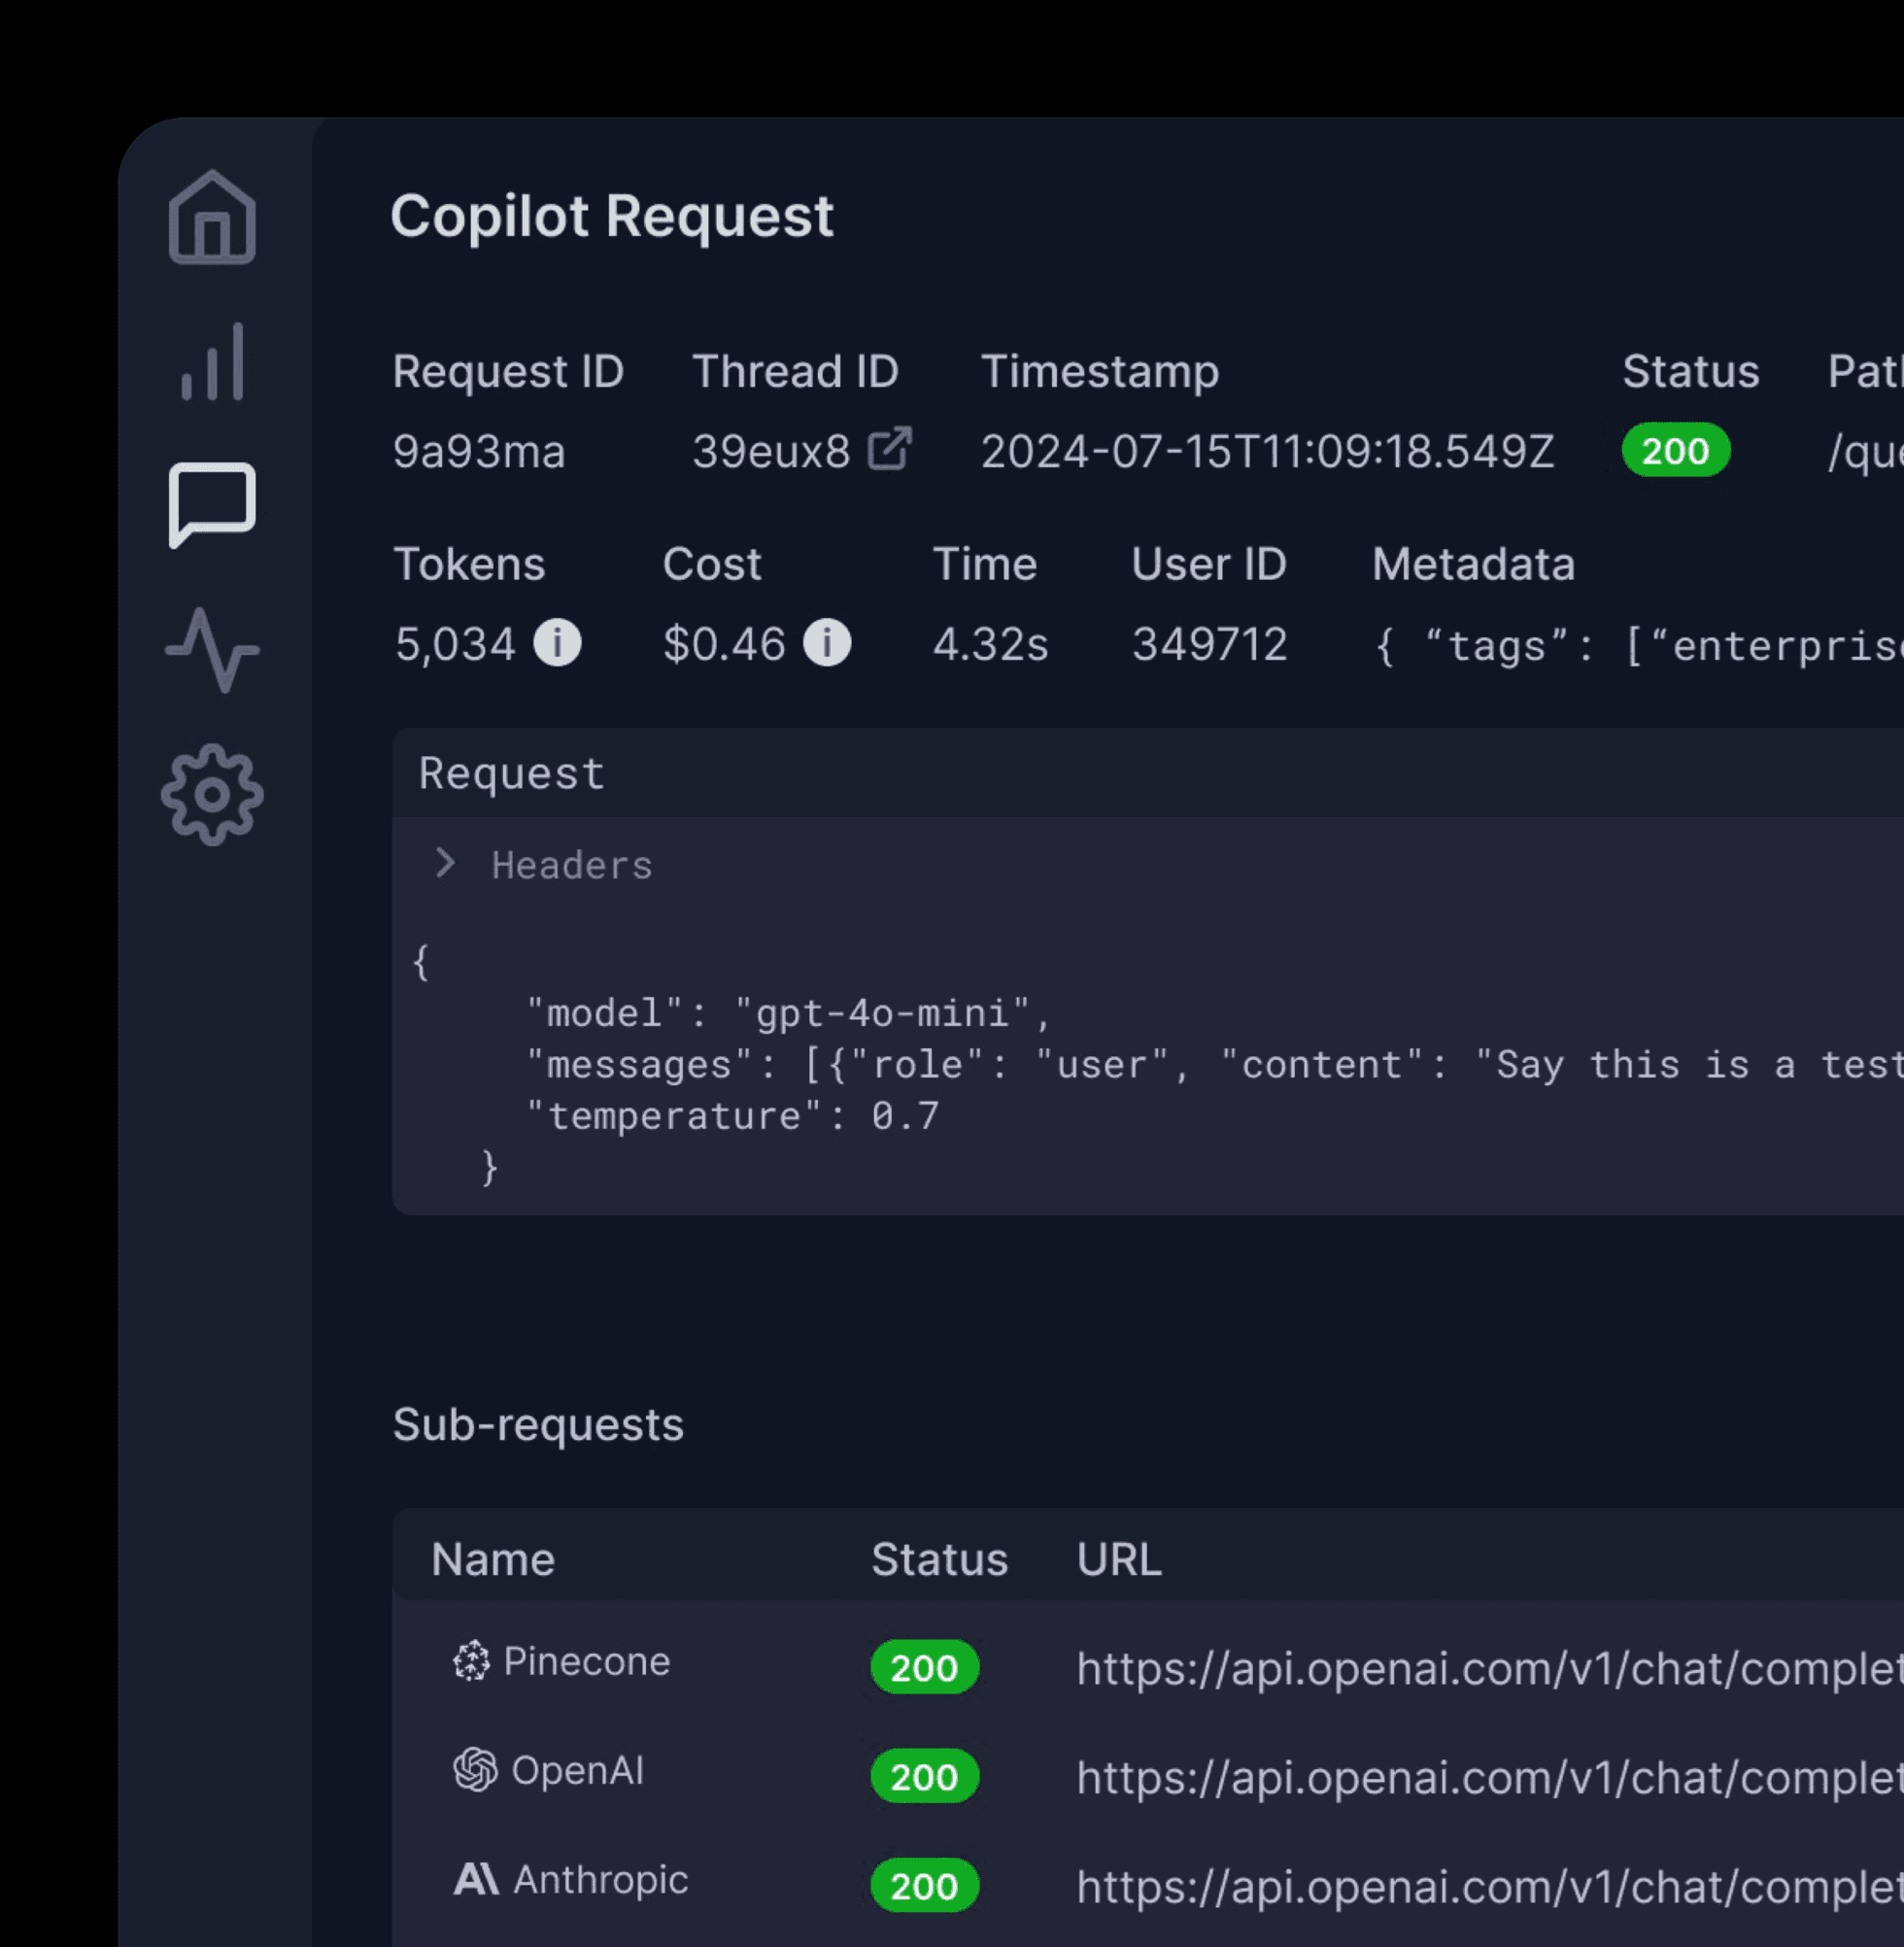Viewport: 1904px width, 1947px height.
Task: Open the Thread ID external link
Action: pyautogui.click(x=891, y=448)
